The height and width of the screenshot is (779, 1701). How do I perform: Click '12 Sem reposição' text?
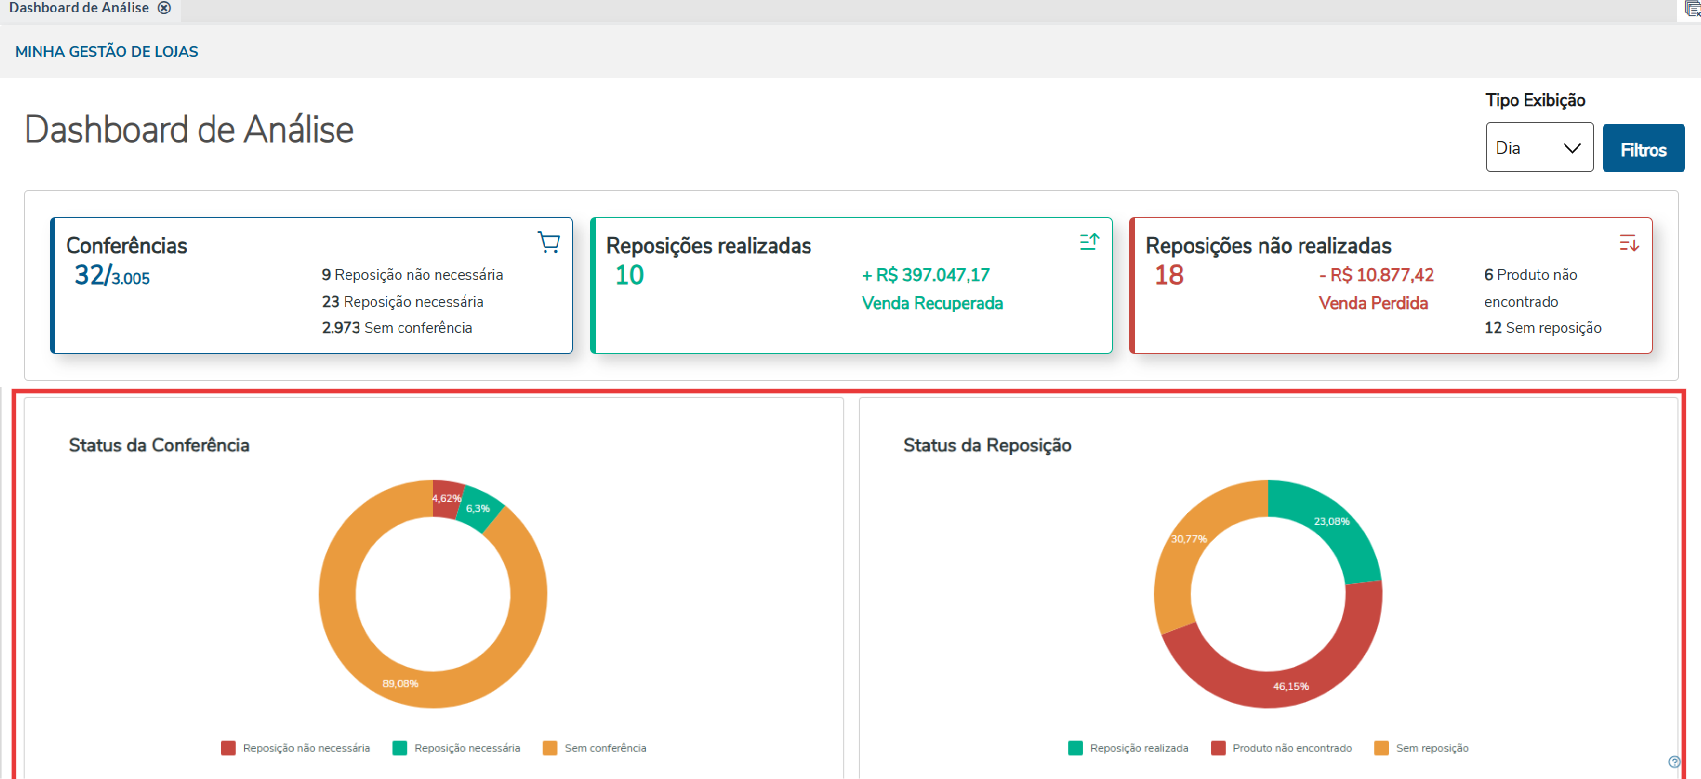pos(1543,328)
